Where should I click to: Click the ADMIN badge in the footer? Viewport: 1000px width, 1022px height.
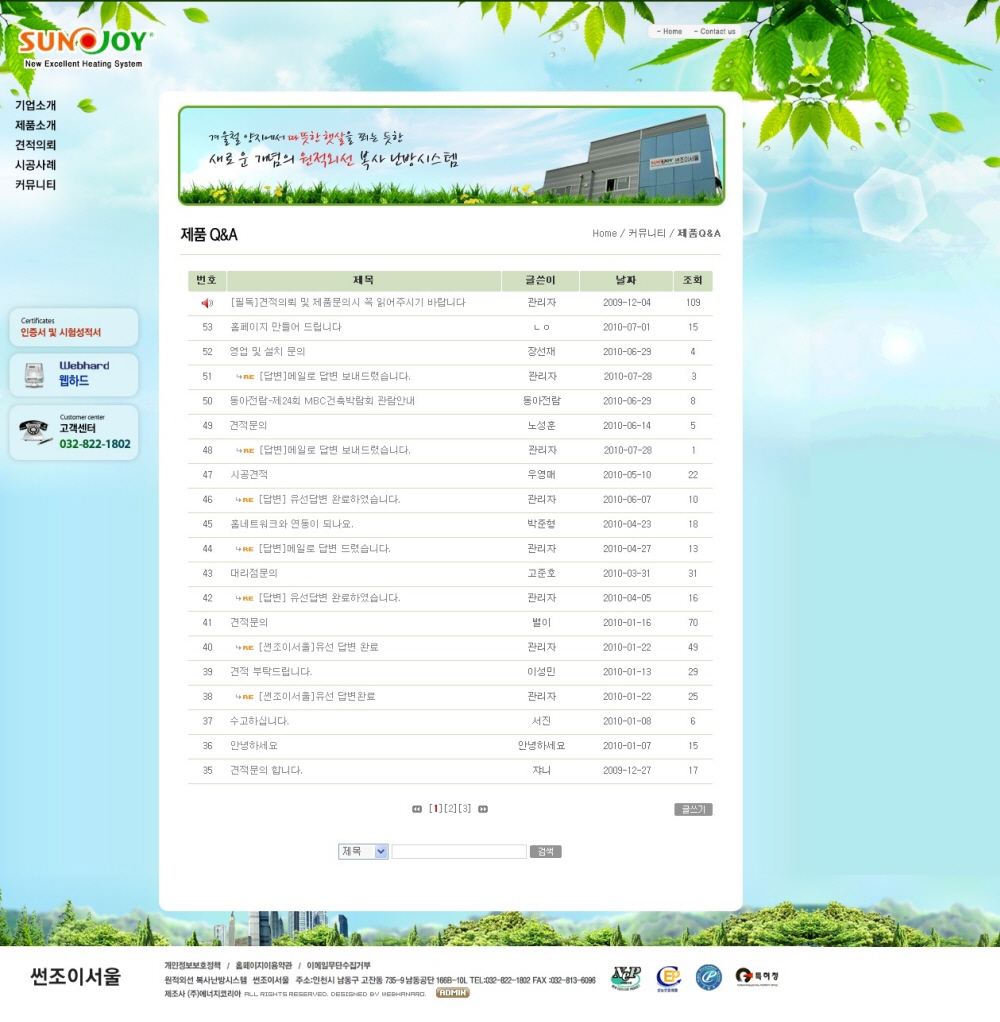point(452,993)
